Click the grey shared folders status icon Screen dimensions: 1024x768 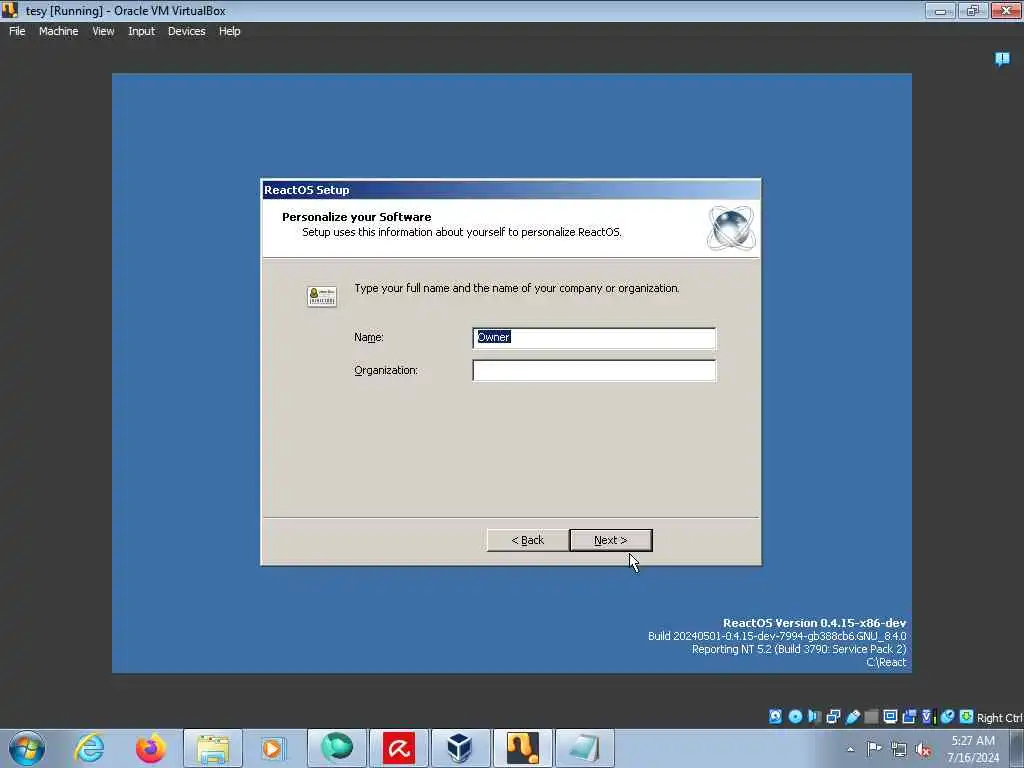871,716
